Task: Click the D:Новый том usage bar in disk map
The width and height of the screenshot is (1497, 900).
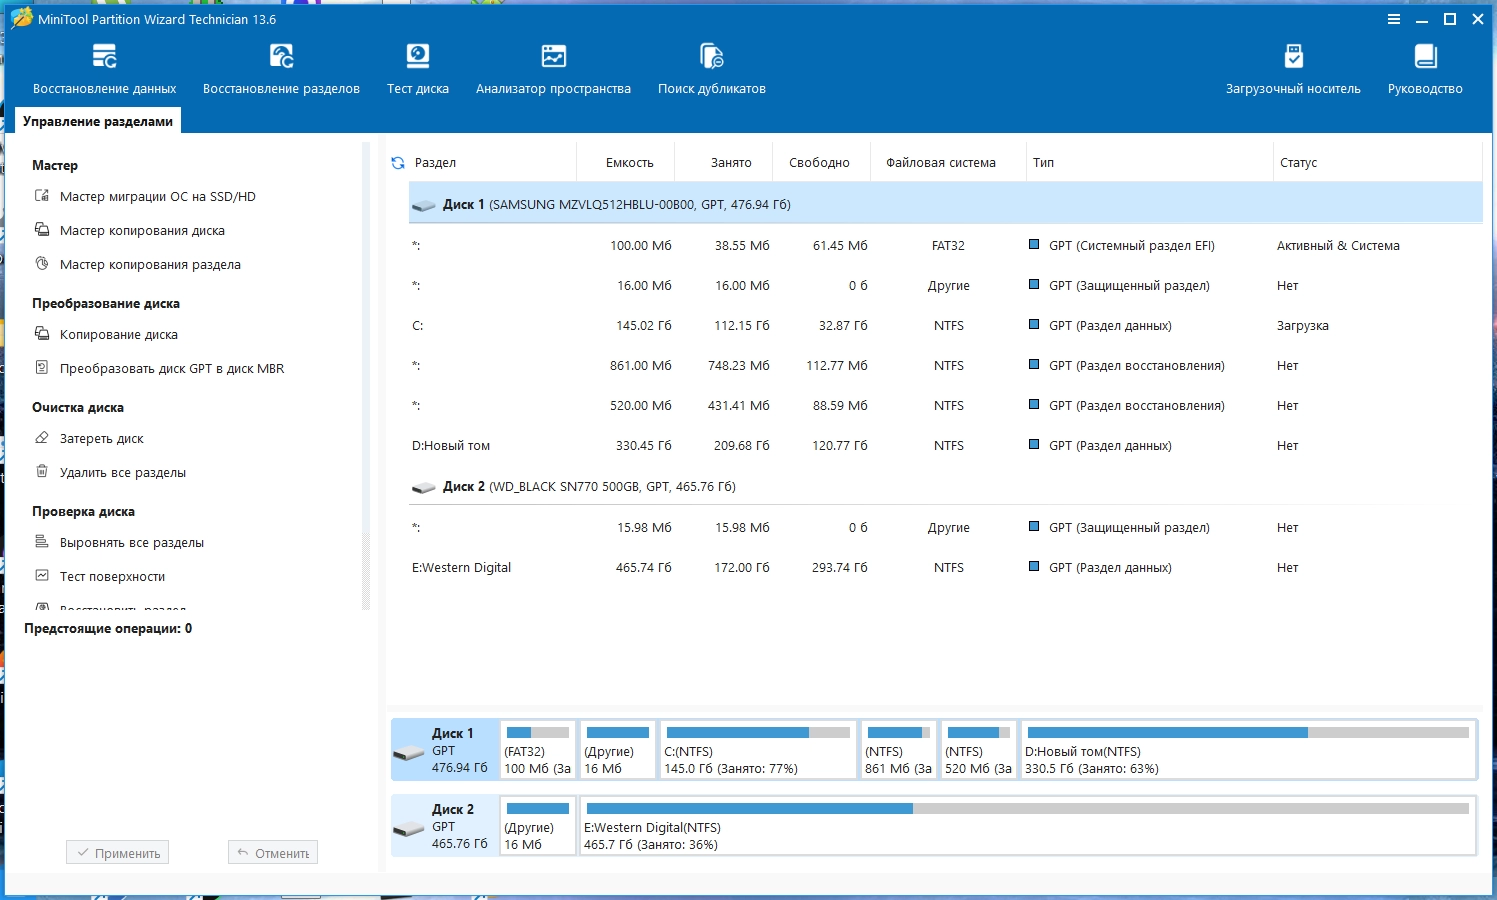Action: [1247, 733]
